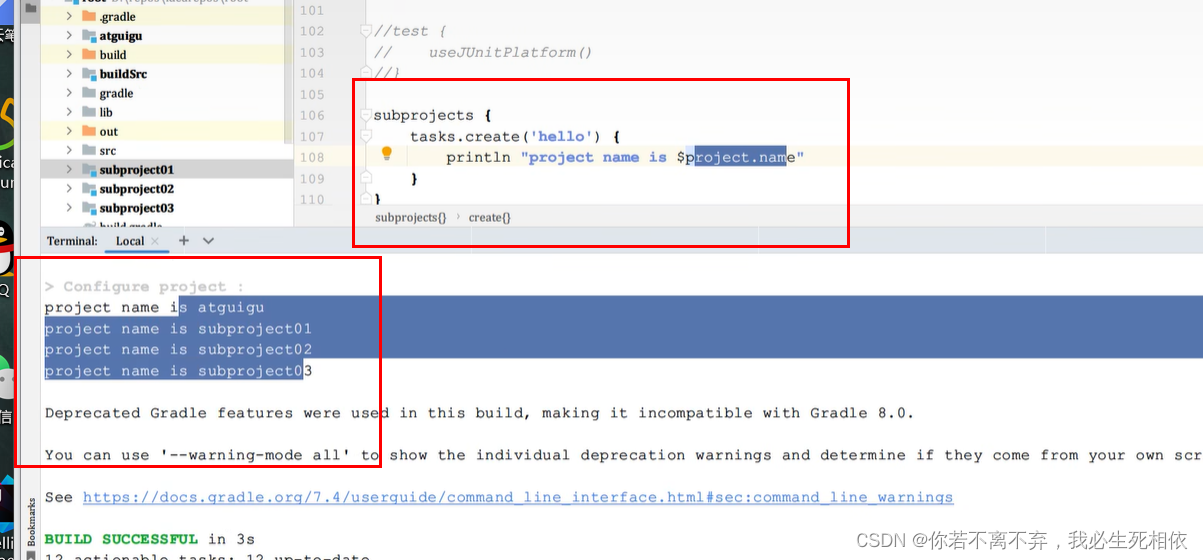Select the subproject01 module icon
The width and height of the screenshot is (1203, 560).
tap(89, 169)
